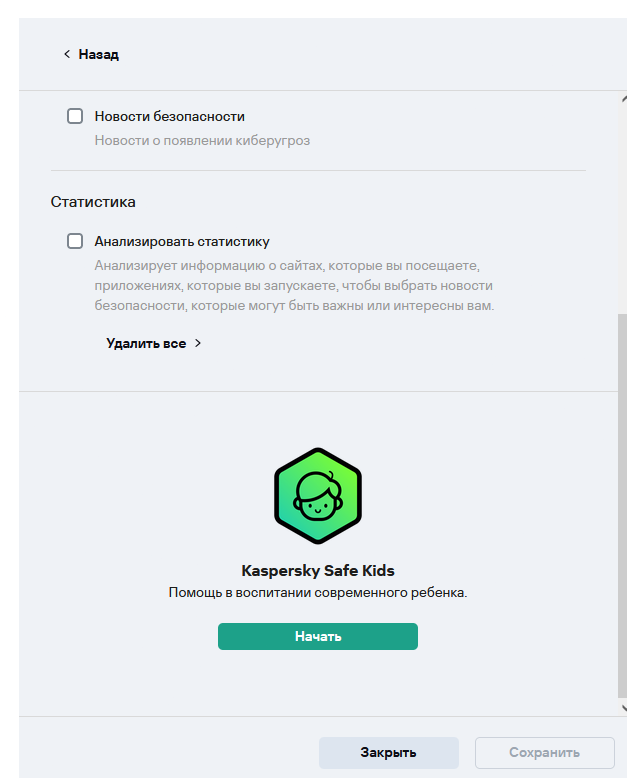Open the "Удалить все" link

(146, 343)
